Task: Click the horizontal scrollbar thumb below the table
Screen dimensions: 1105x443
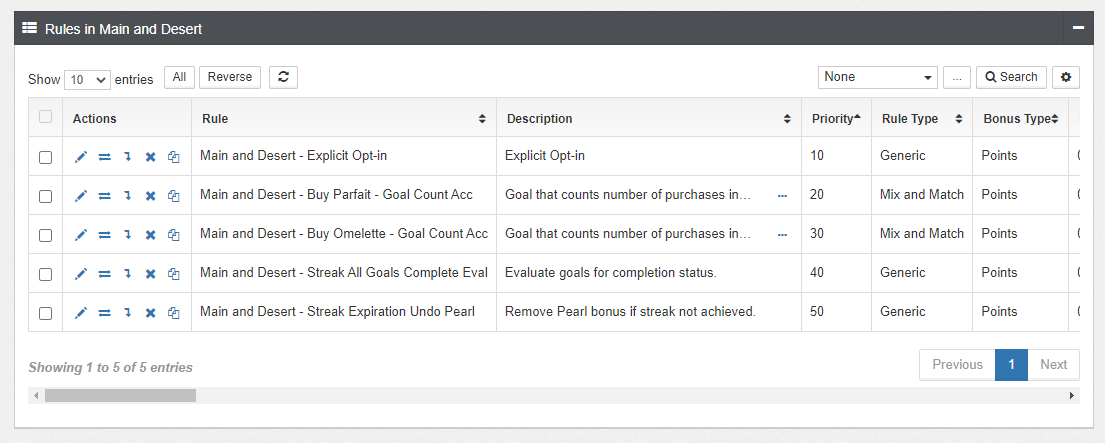Action: pyautogui.click(x=120, y=395)
